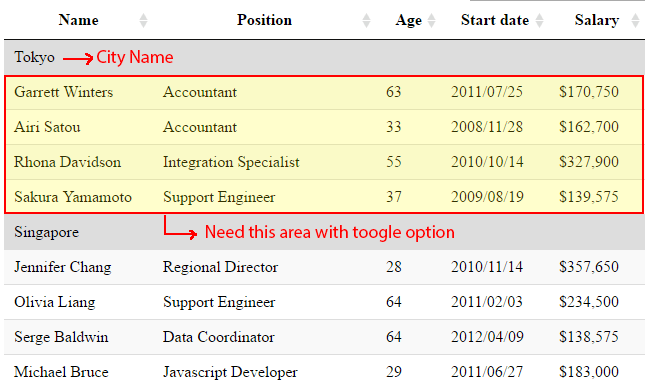The height and width of the screenshot is (388, 648).
Task: Collapse the Tokyo group row
Action: [324, 57]
